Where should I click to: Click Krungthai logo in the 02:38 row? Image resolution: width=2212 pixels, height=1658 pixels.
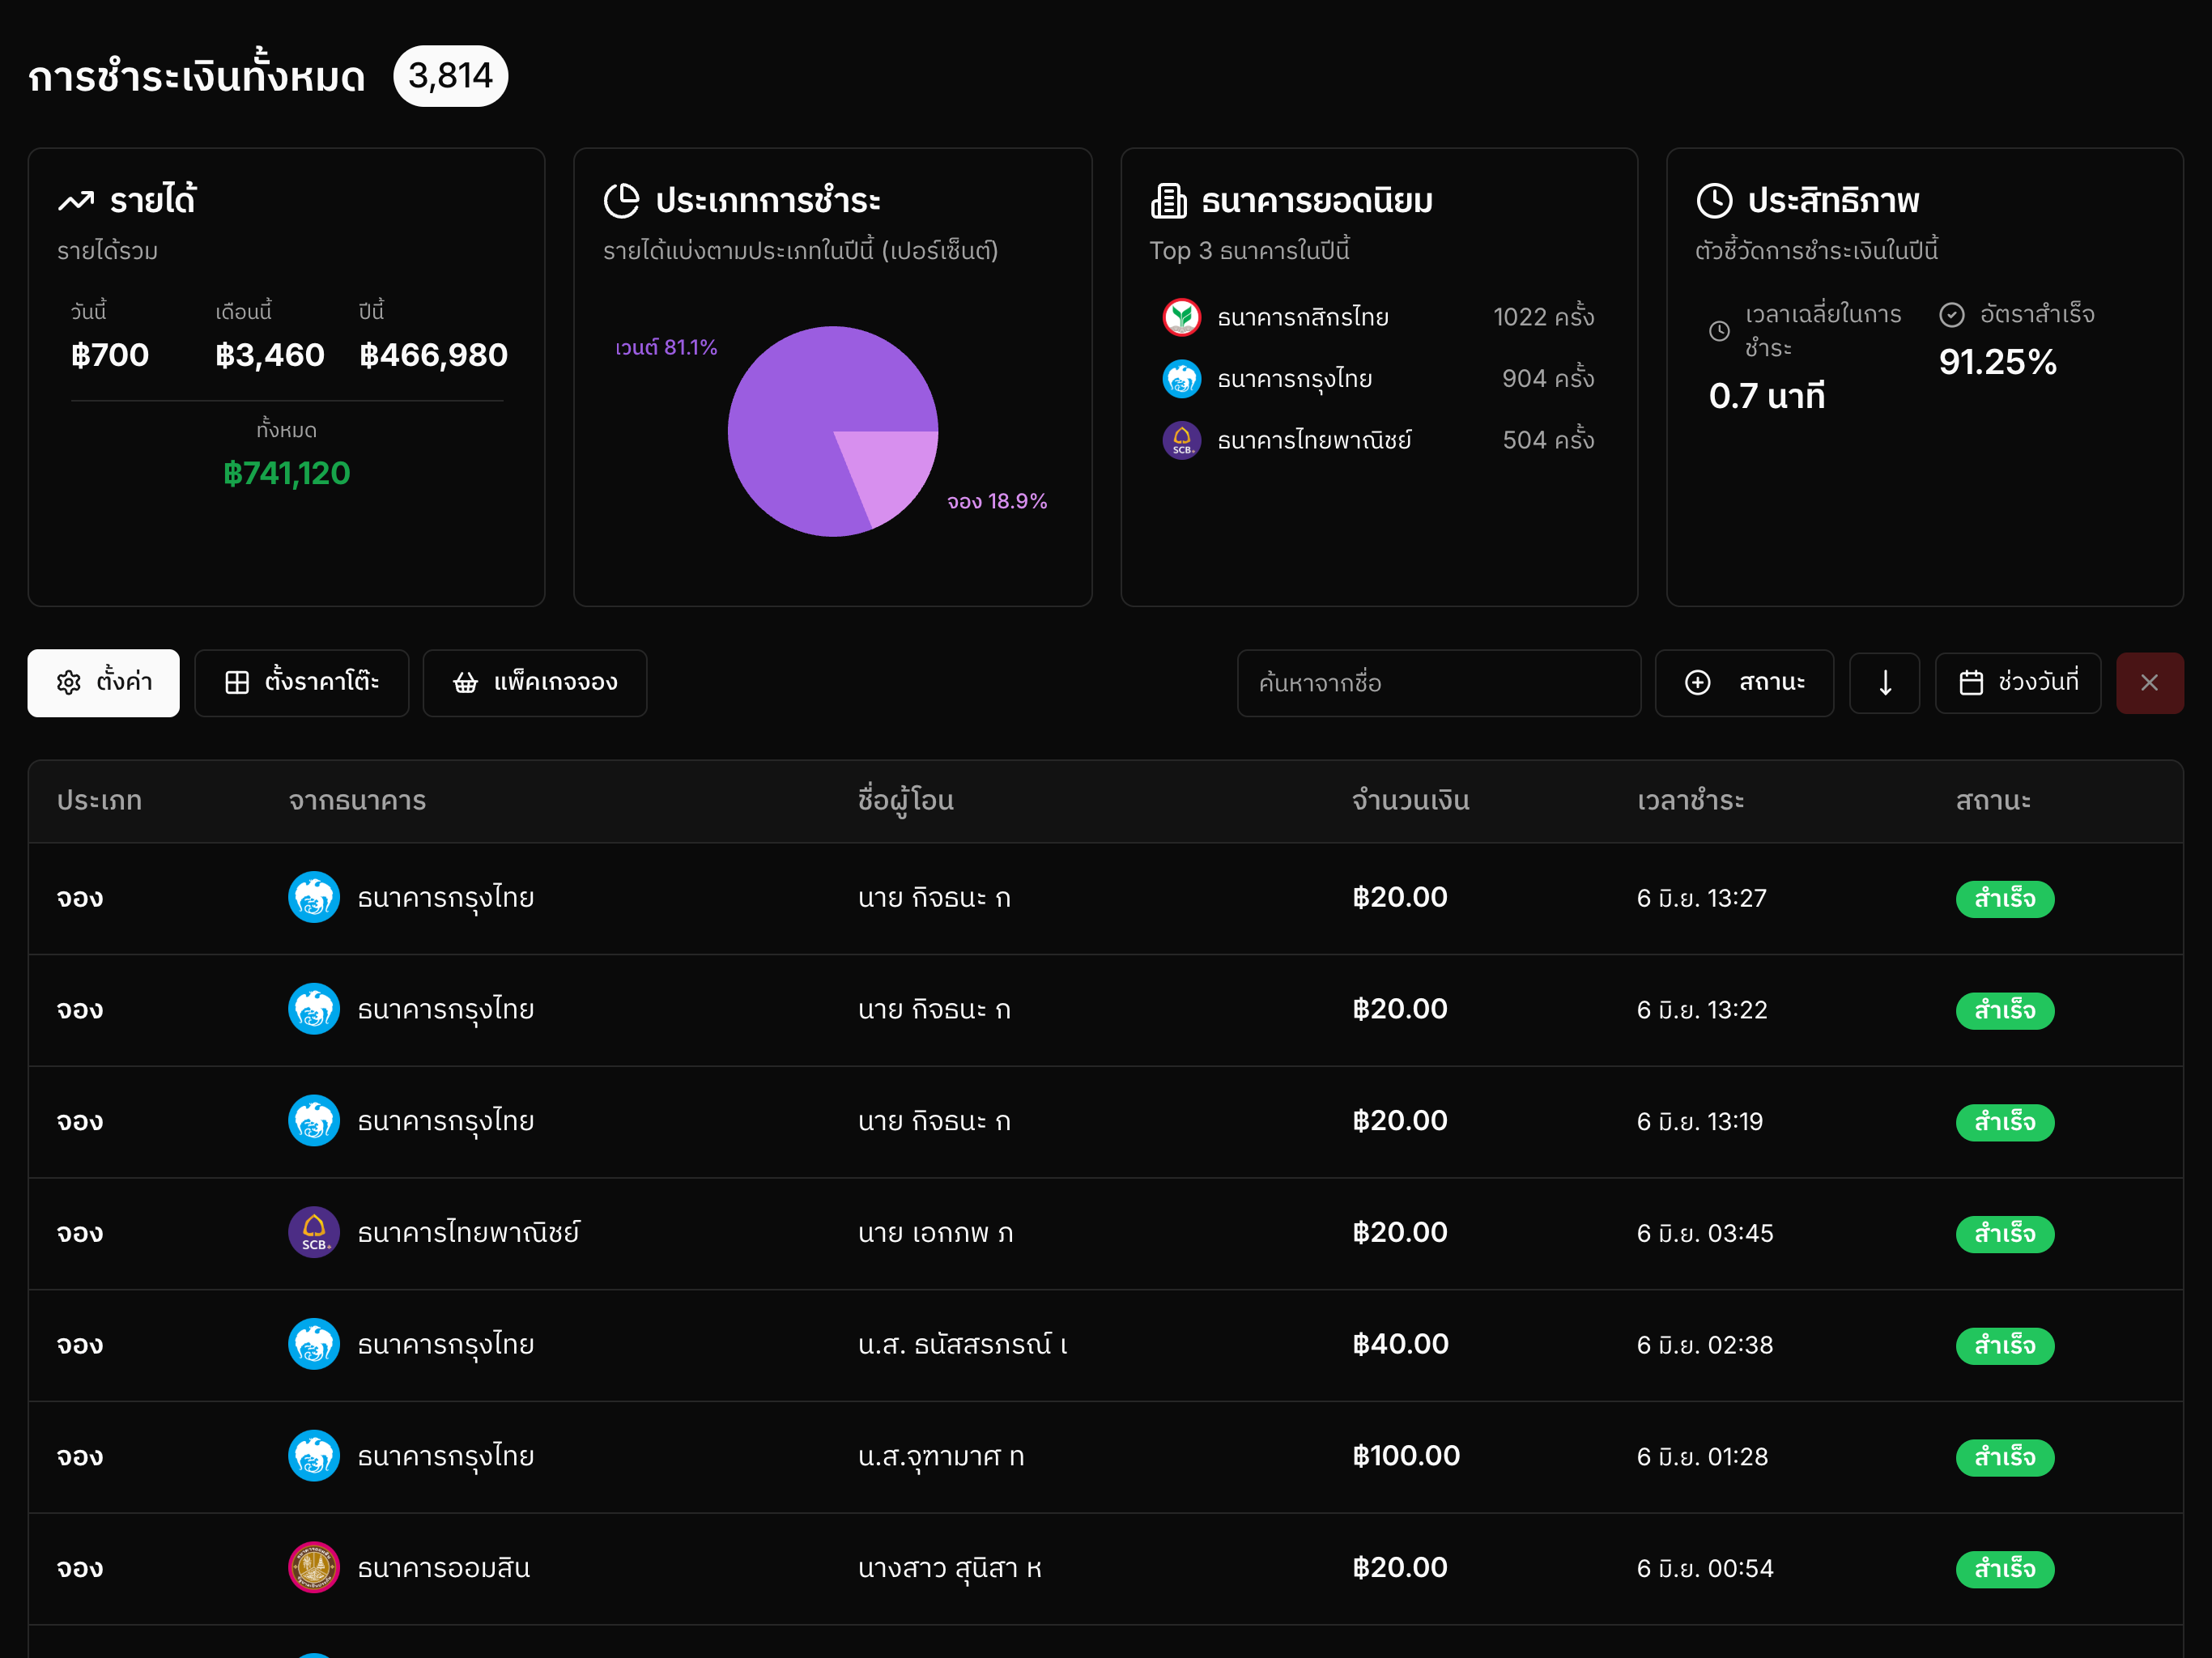click(314, 1344)
